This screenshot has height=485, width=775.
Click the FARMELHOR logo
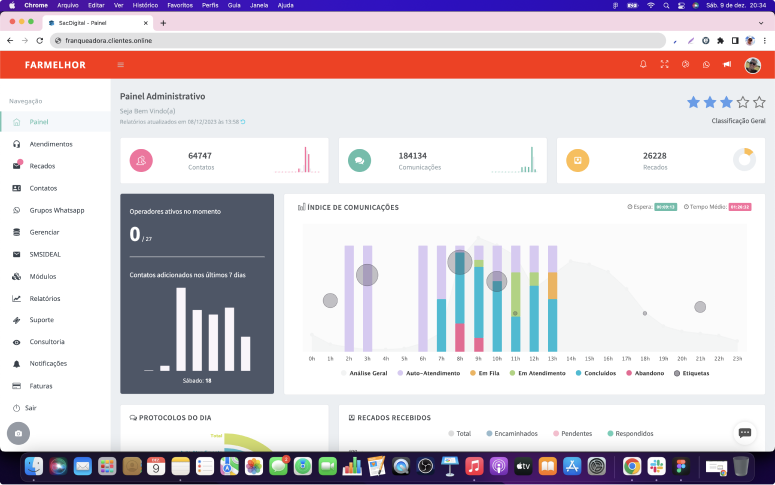55,65
